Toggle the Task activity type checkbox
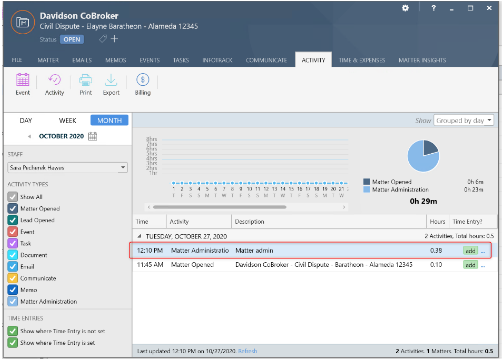 pos(13,243)
